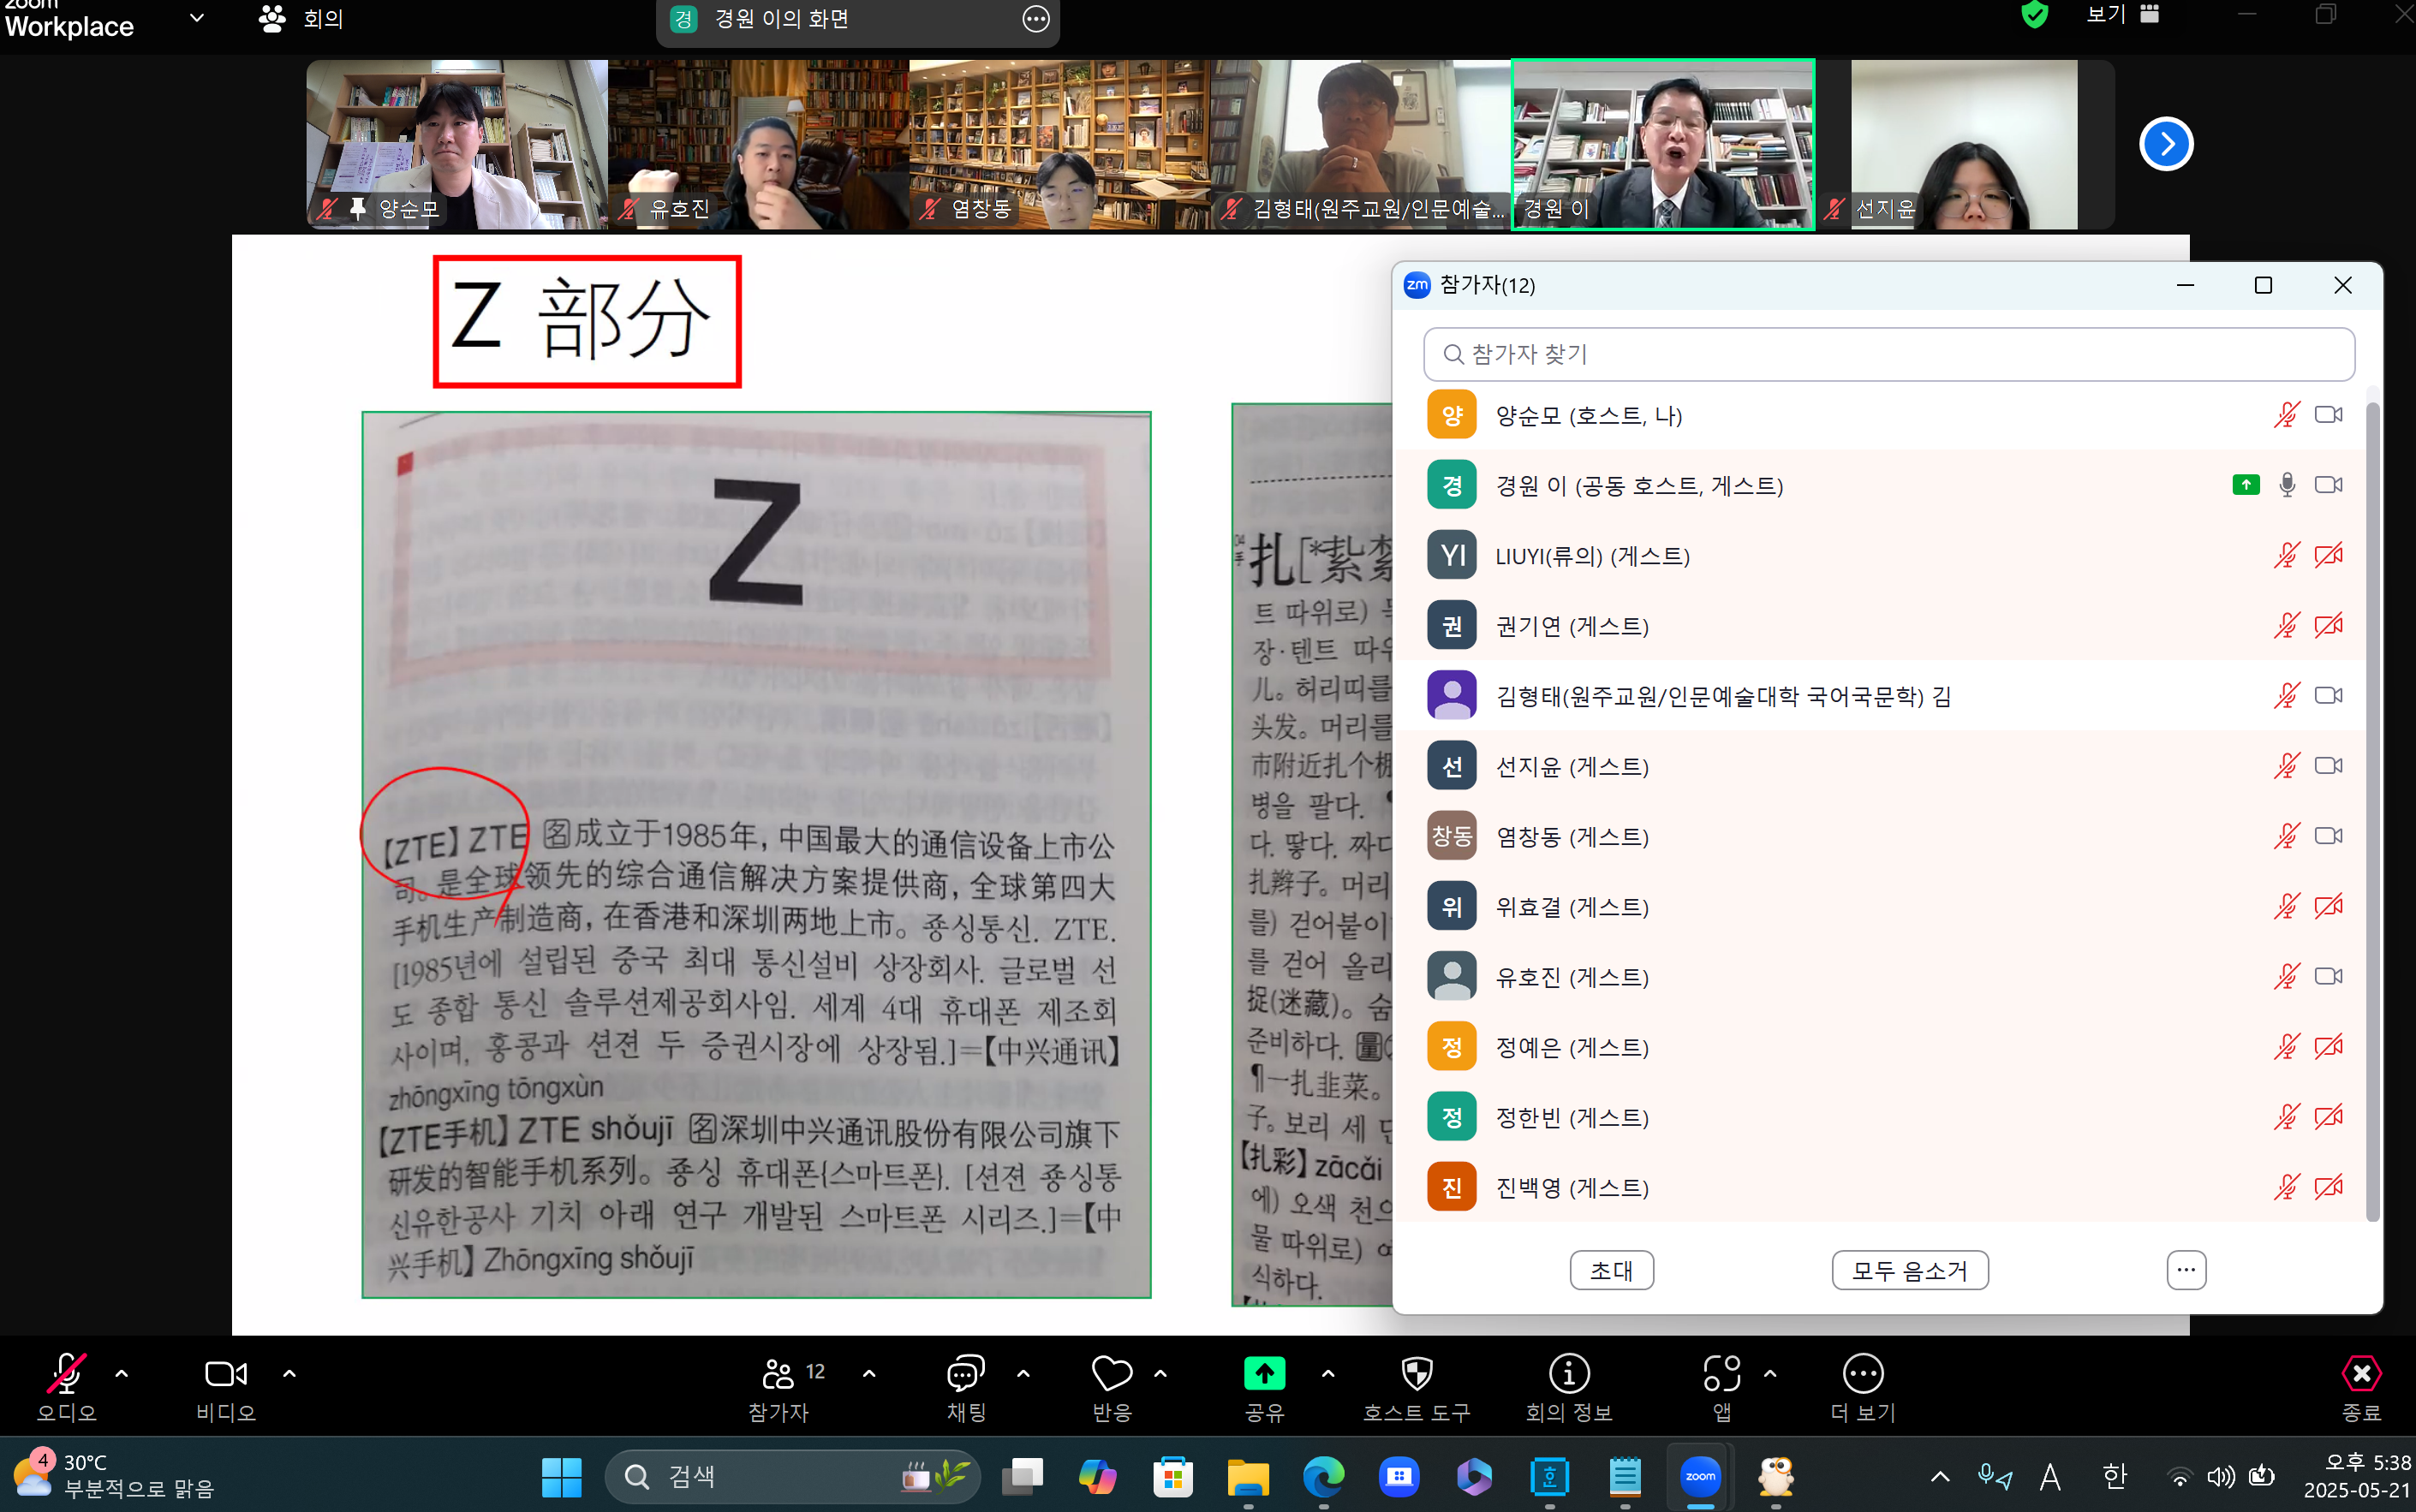The width and height of the screenshot is (2416, 1512).
Task: Select 유호진 video thumbnail
Action: 759,144
